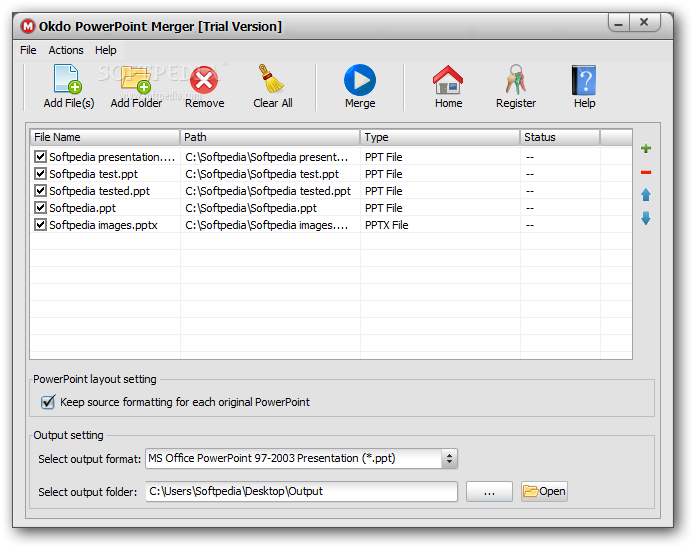Close the Okdo PowerPoint Merger window
The image size is (694, 548).
pos(644,22)
